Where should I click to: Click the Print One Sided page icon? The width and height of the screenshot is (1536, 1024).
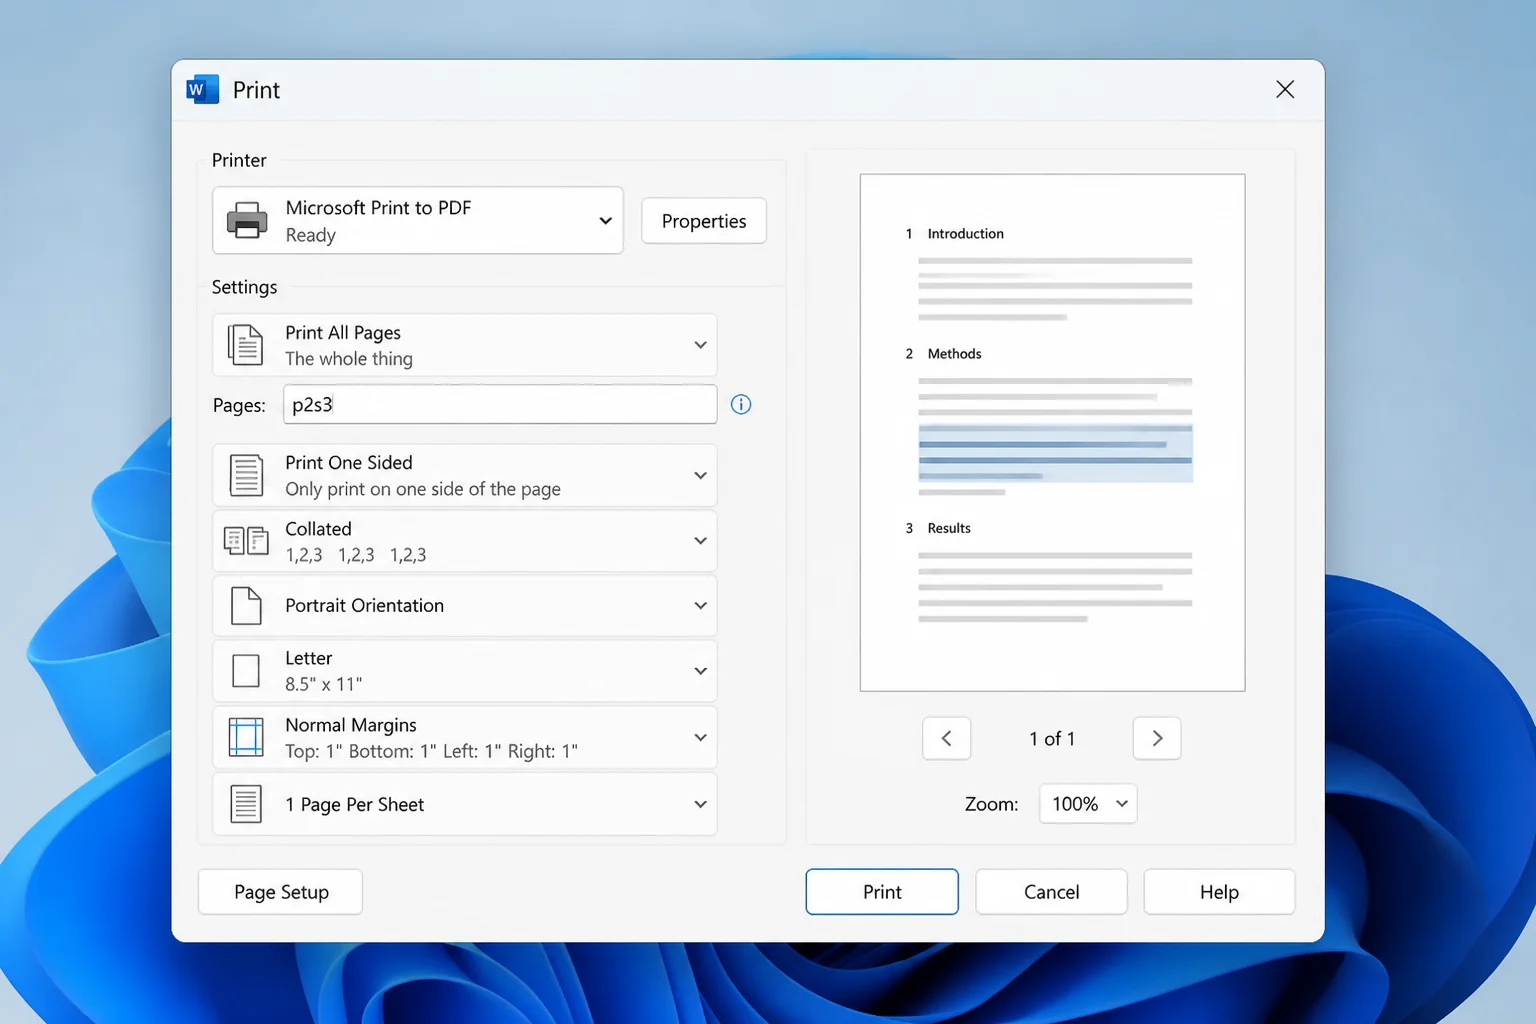click(246, 475)
